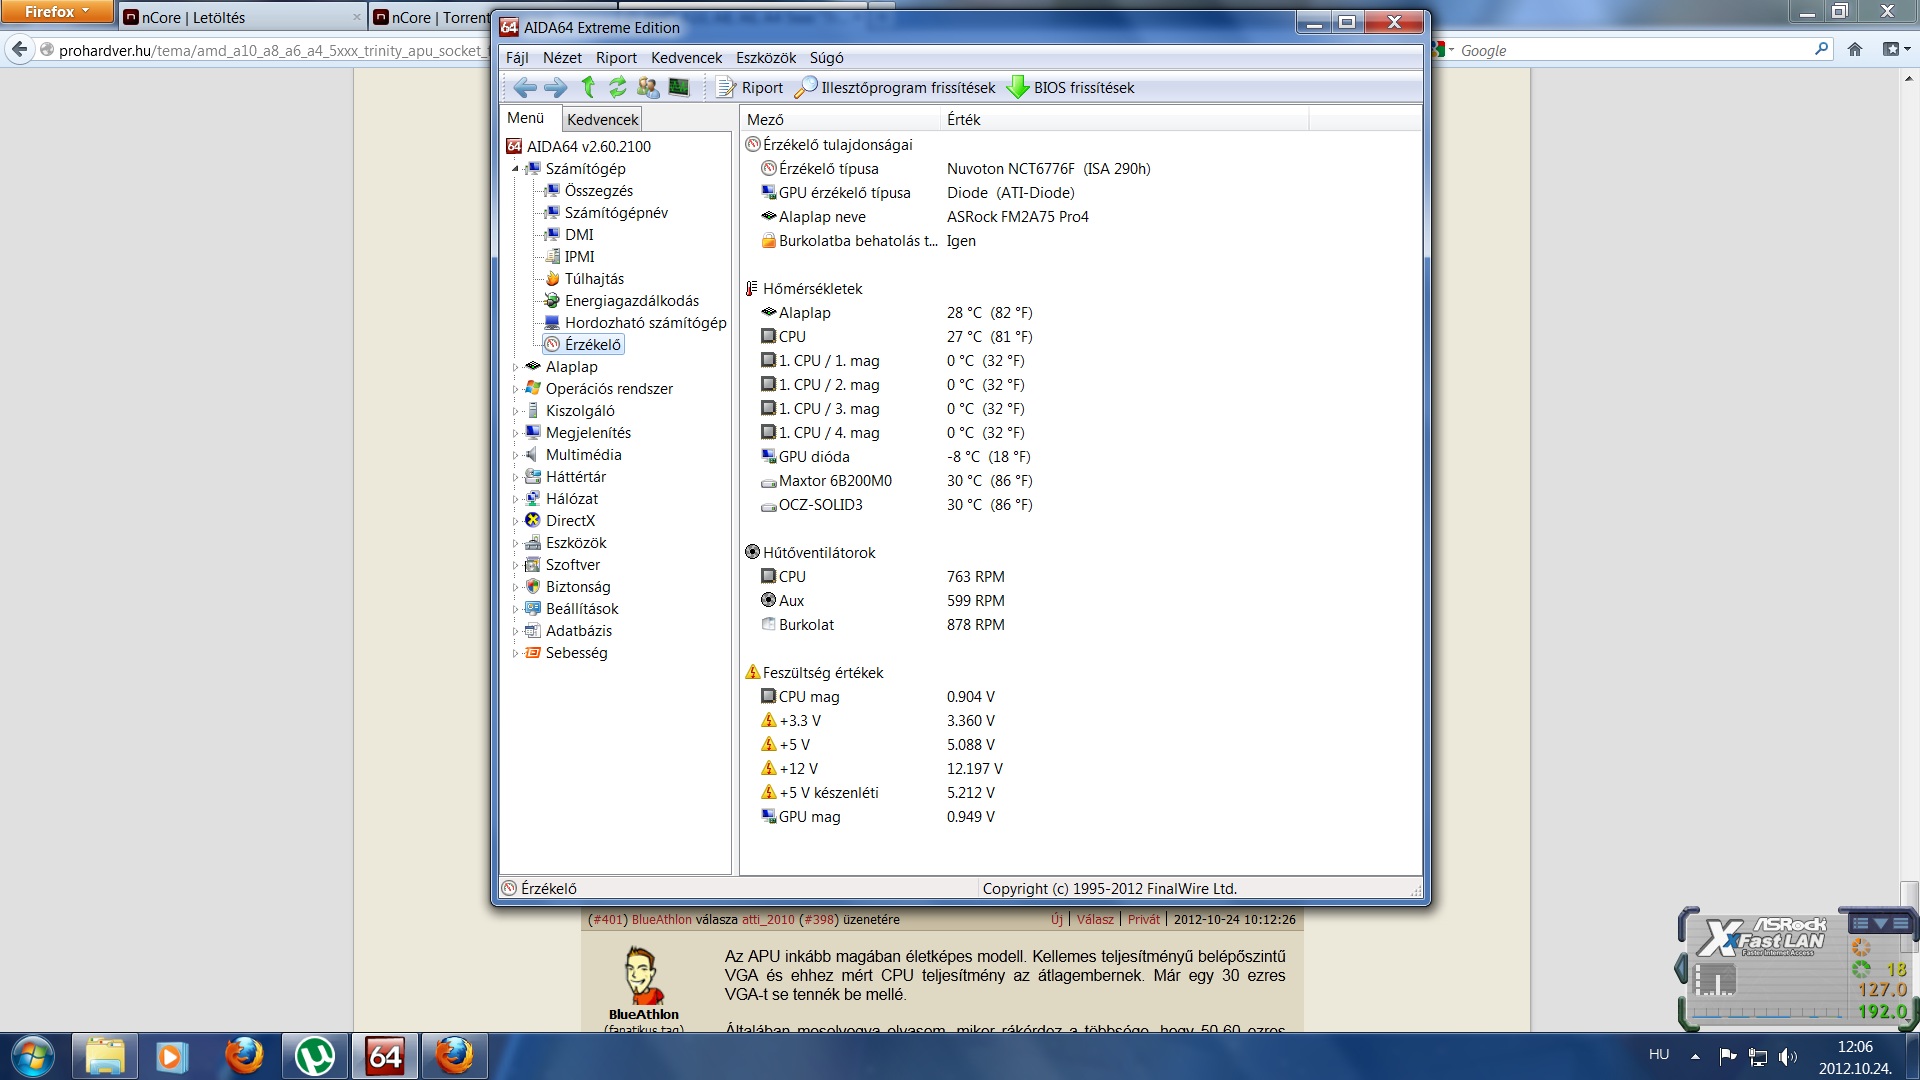Open Windows Start button
Screen dimensions: 1920x1080
coord(33,1056)
